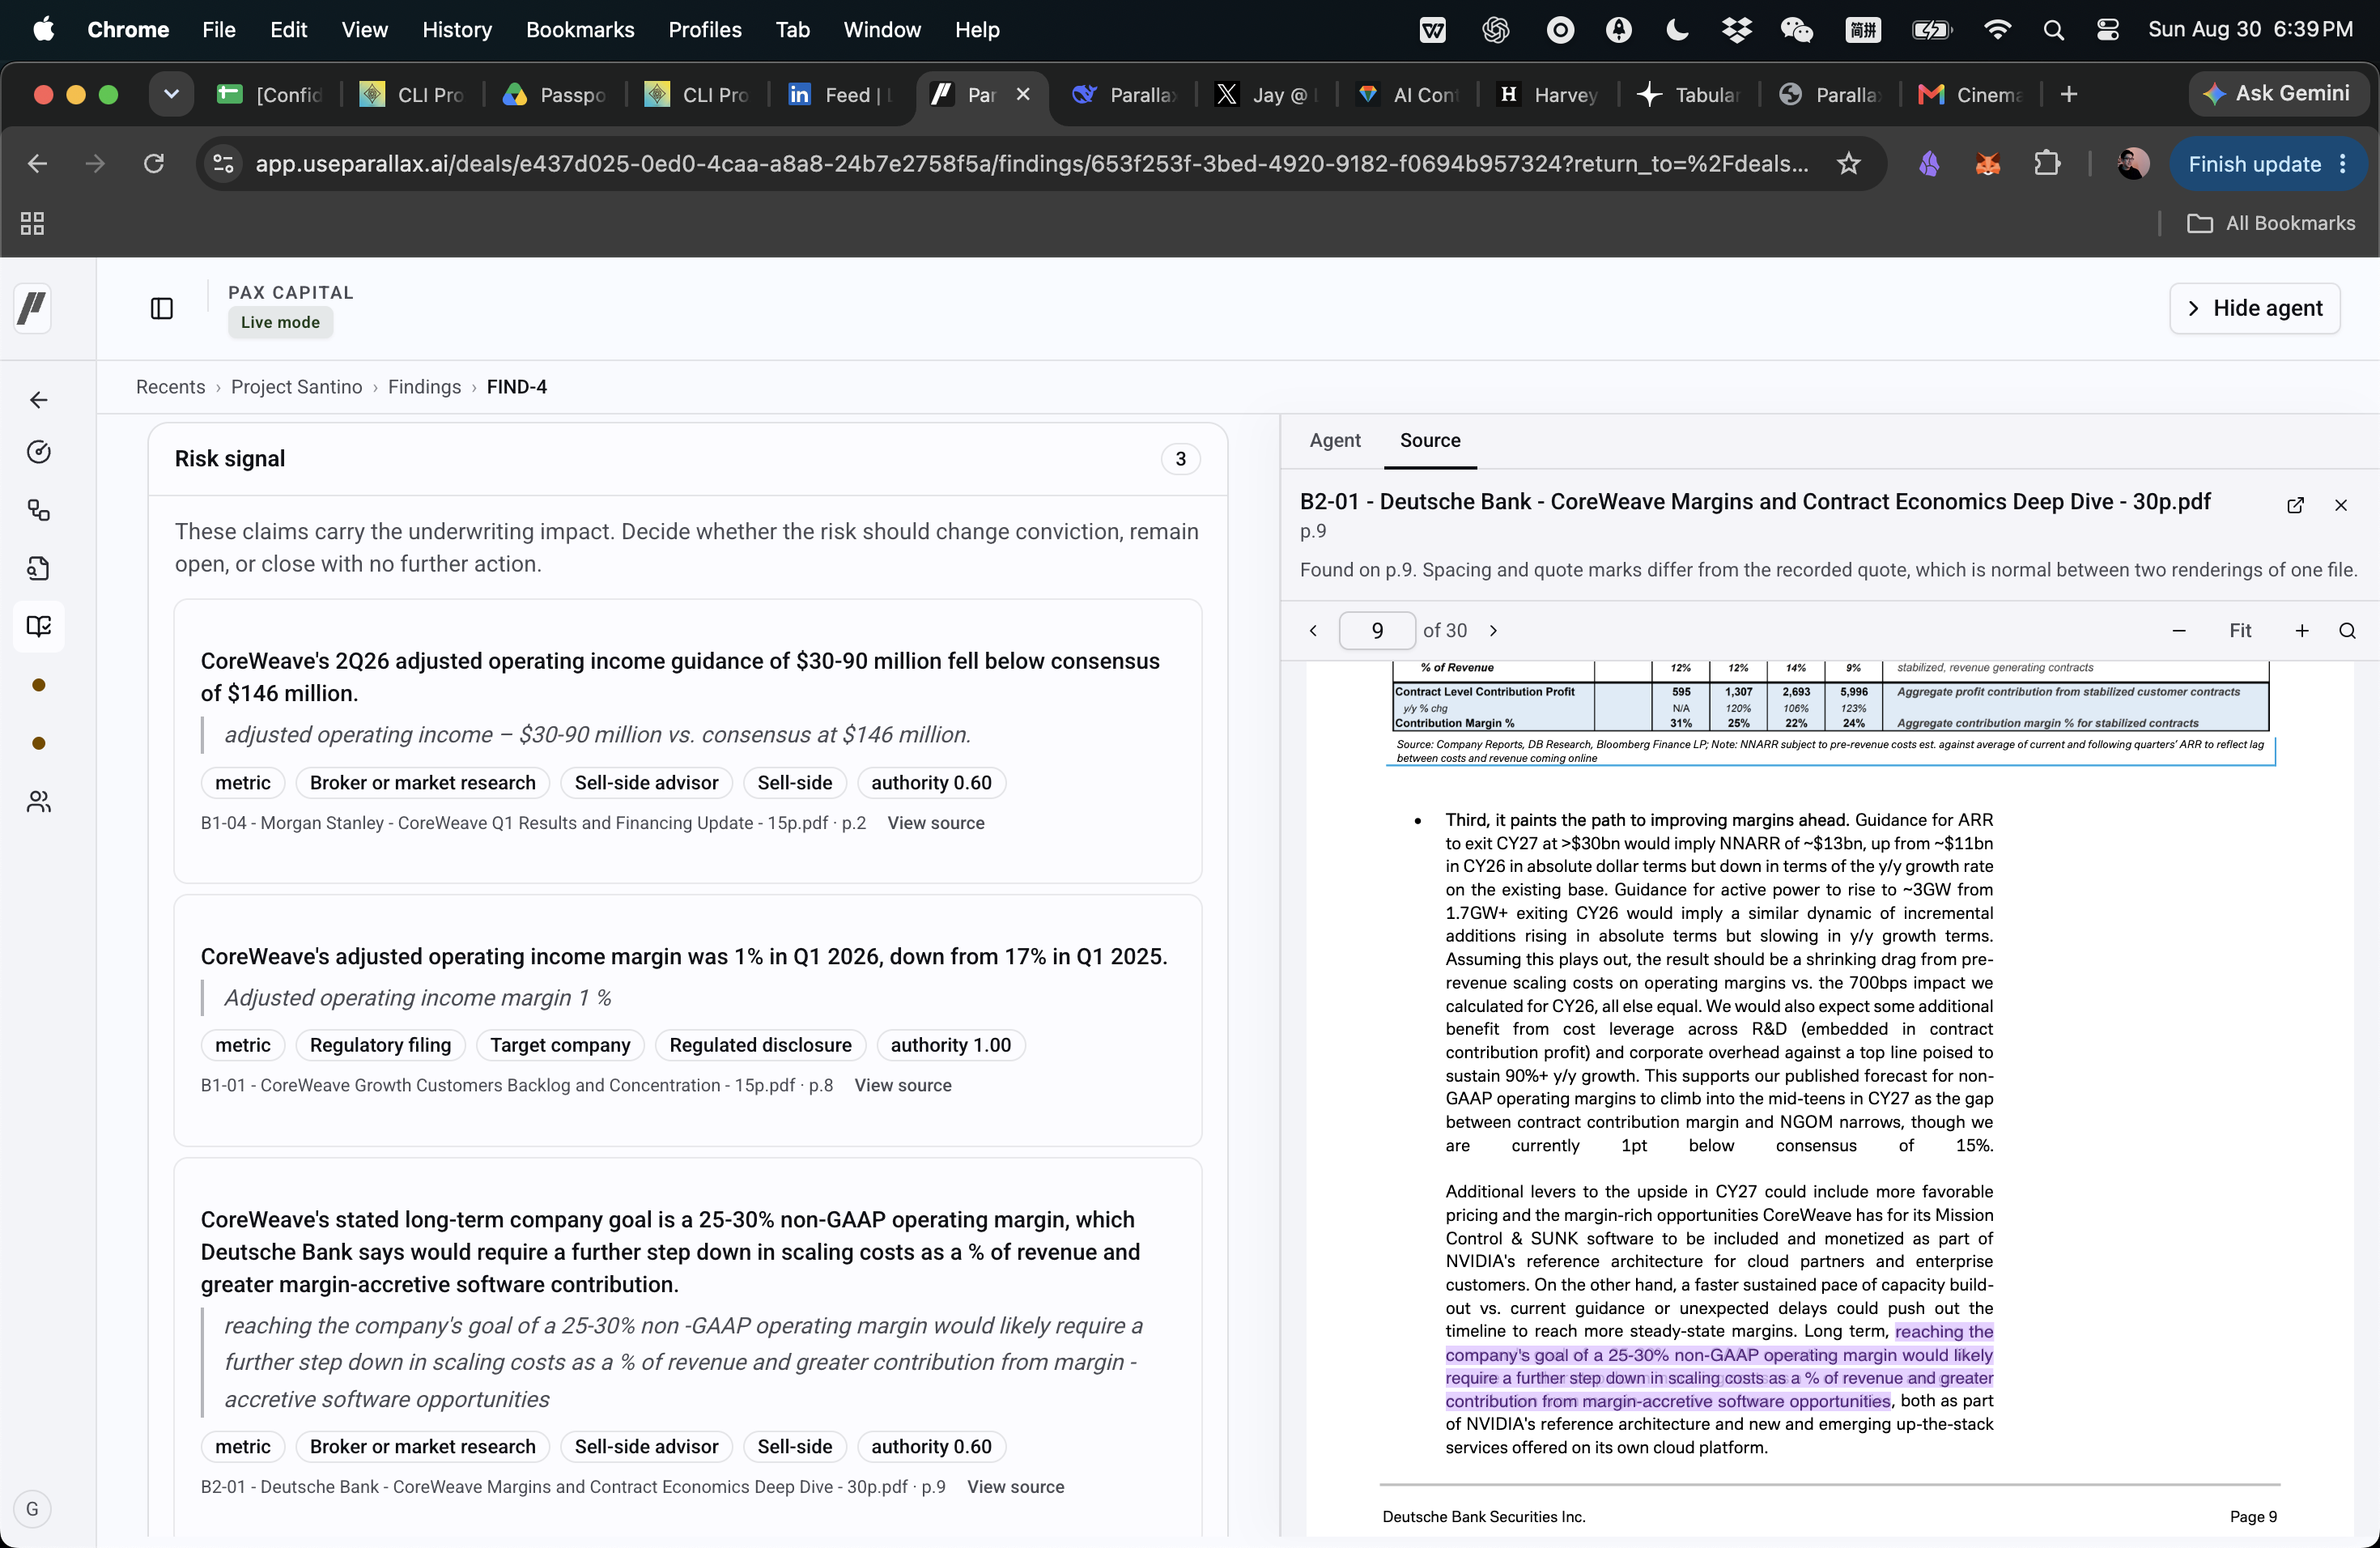
Task: Open Chrome extensions puzzle icon
Action: click(x=2047, y=163)
